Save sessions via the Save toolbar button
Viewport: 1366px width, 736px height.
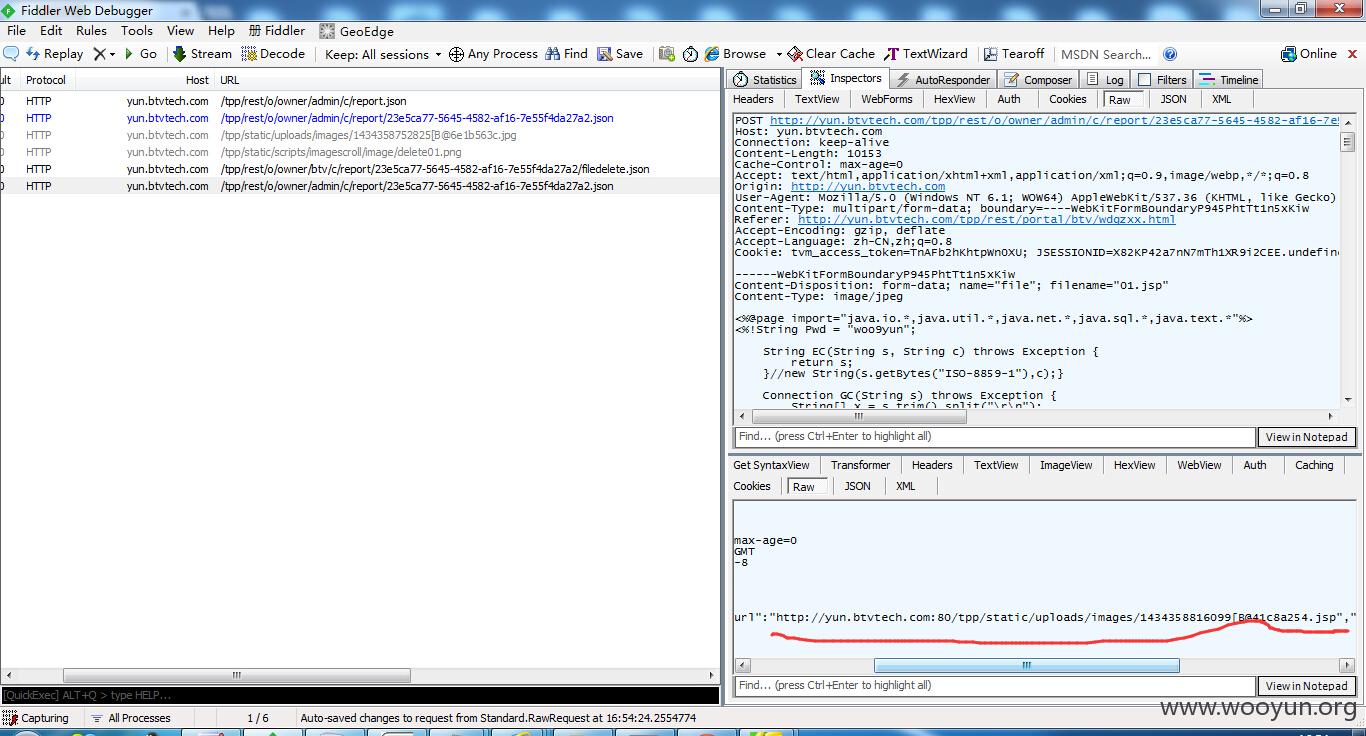tap(620, 54)
